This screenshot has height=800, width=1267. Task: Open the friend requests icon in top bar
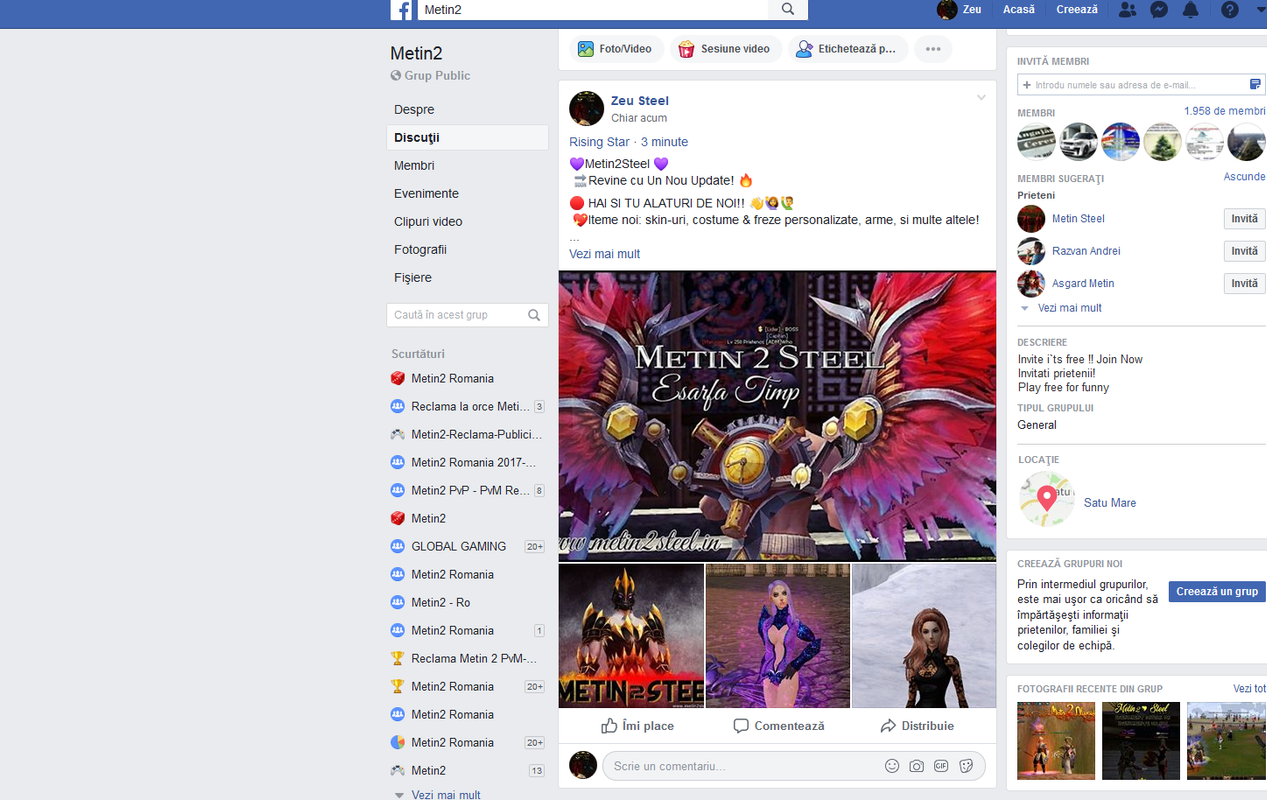[x=1127, y=10]
